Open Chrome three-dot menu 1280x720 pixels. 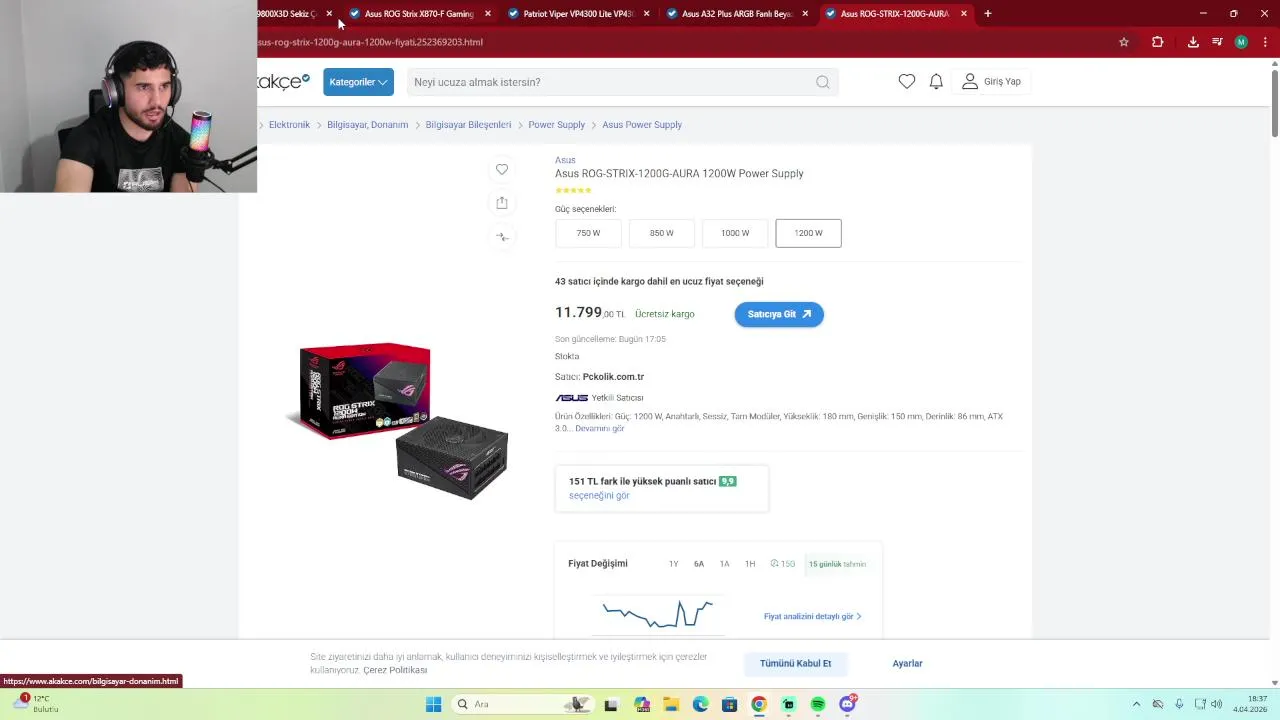(x=1265, y=42)
